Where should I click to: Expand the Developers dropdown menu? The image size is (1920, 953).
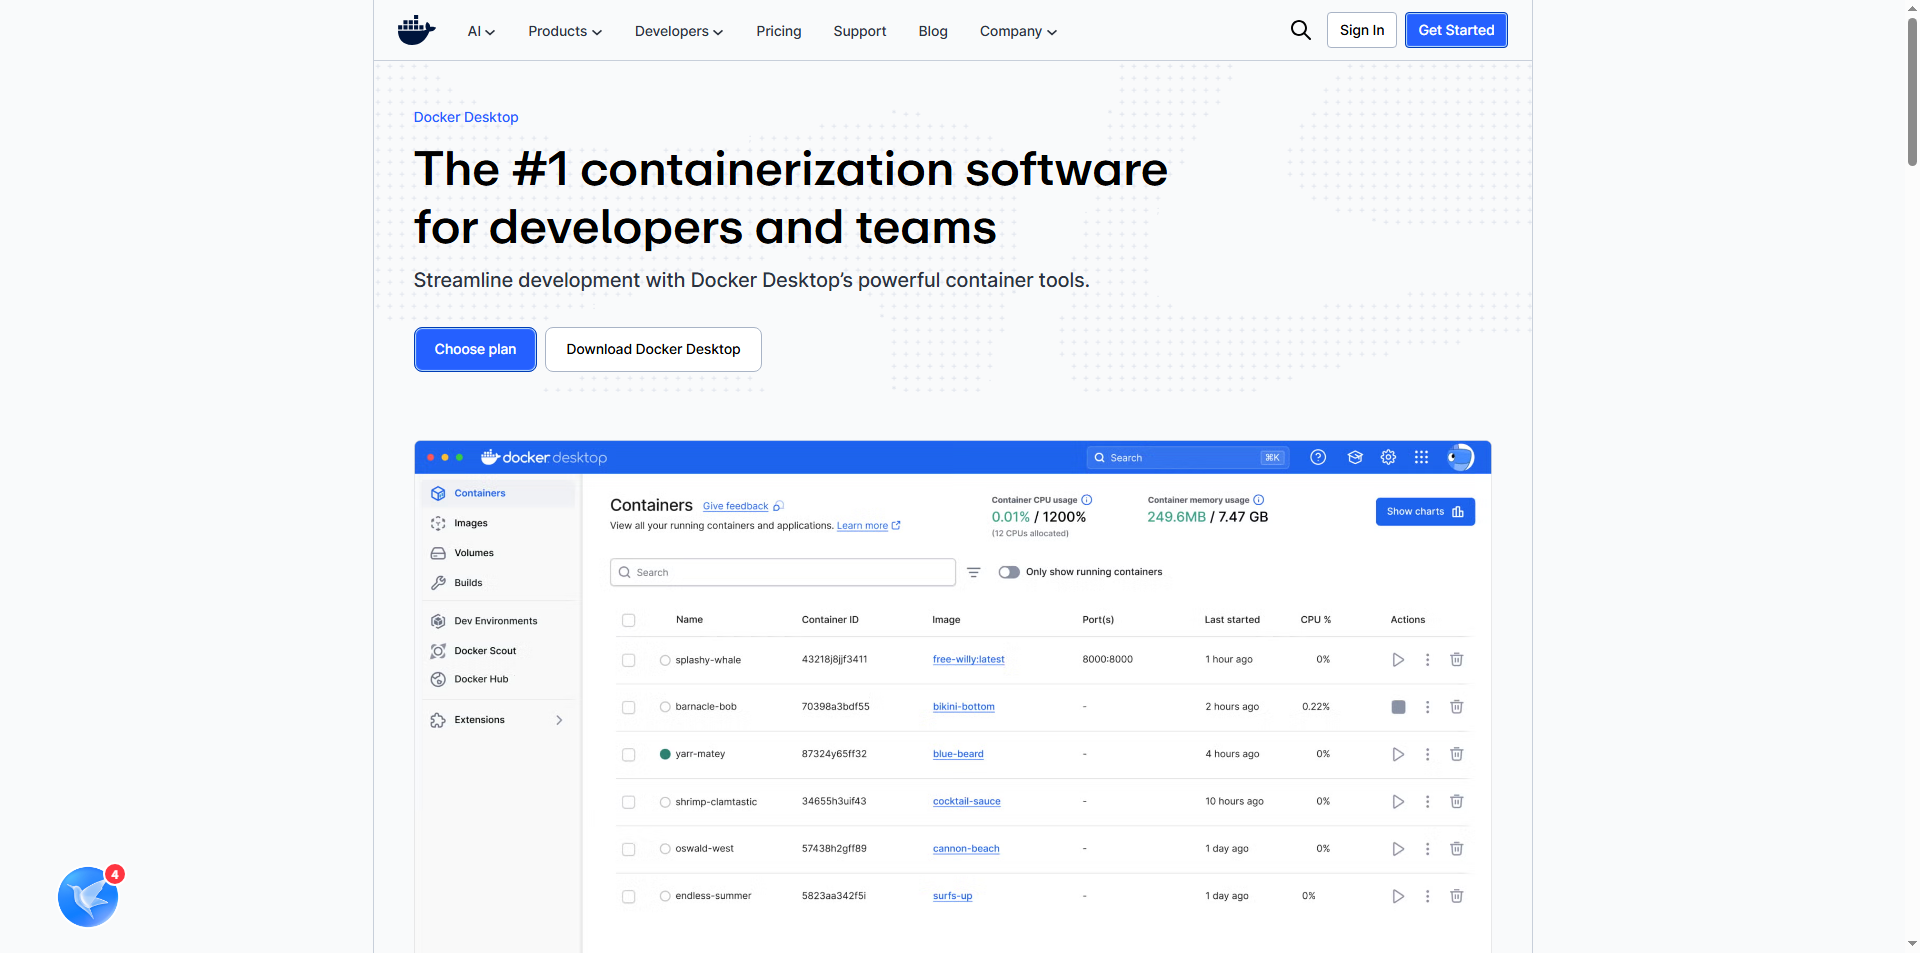(679, 31)
